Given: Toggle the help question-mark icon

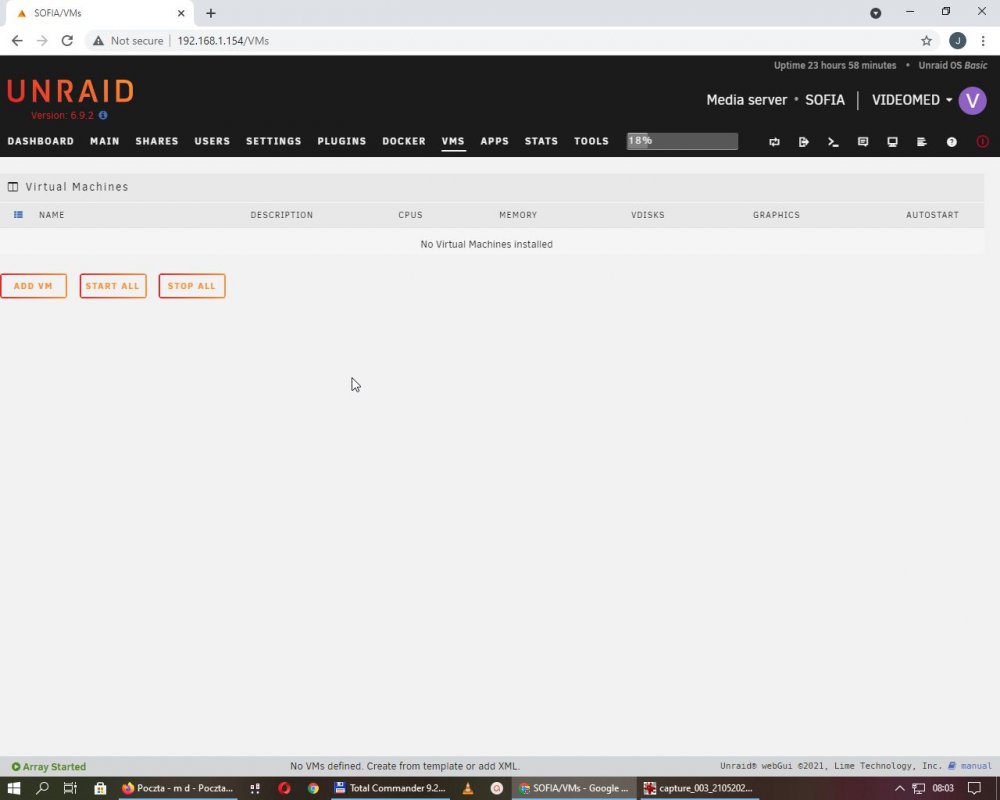Looking at the screenshot, I should [x=952, y=142].
